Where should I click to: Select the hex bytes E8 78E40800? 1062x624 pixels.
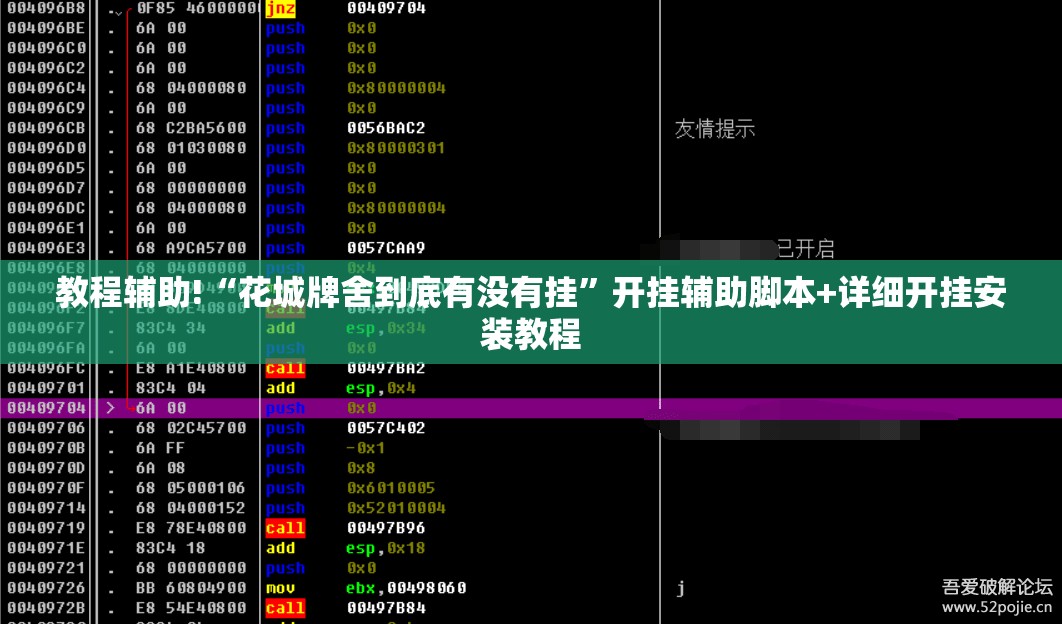191,528
